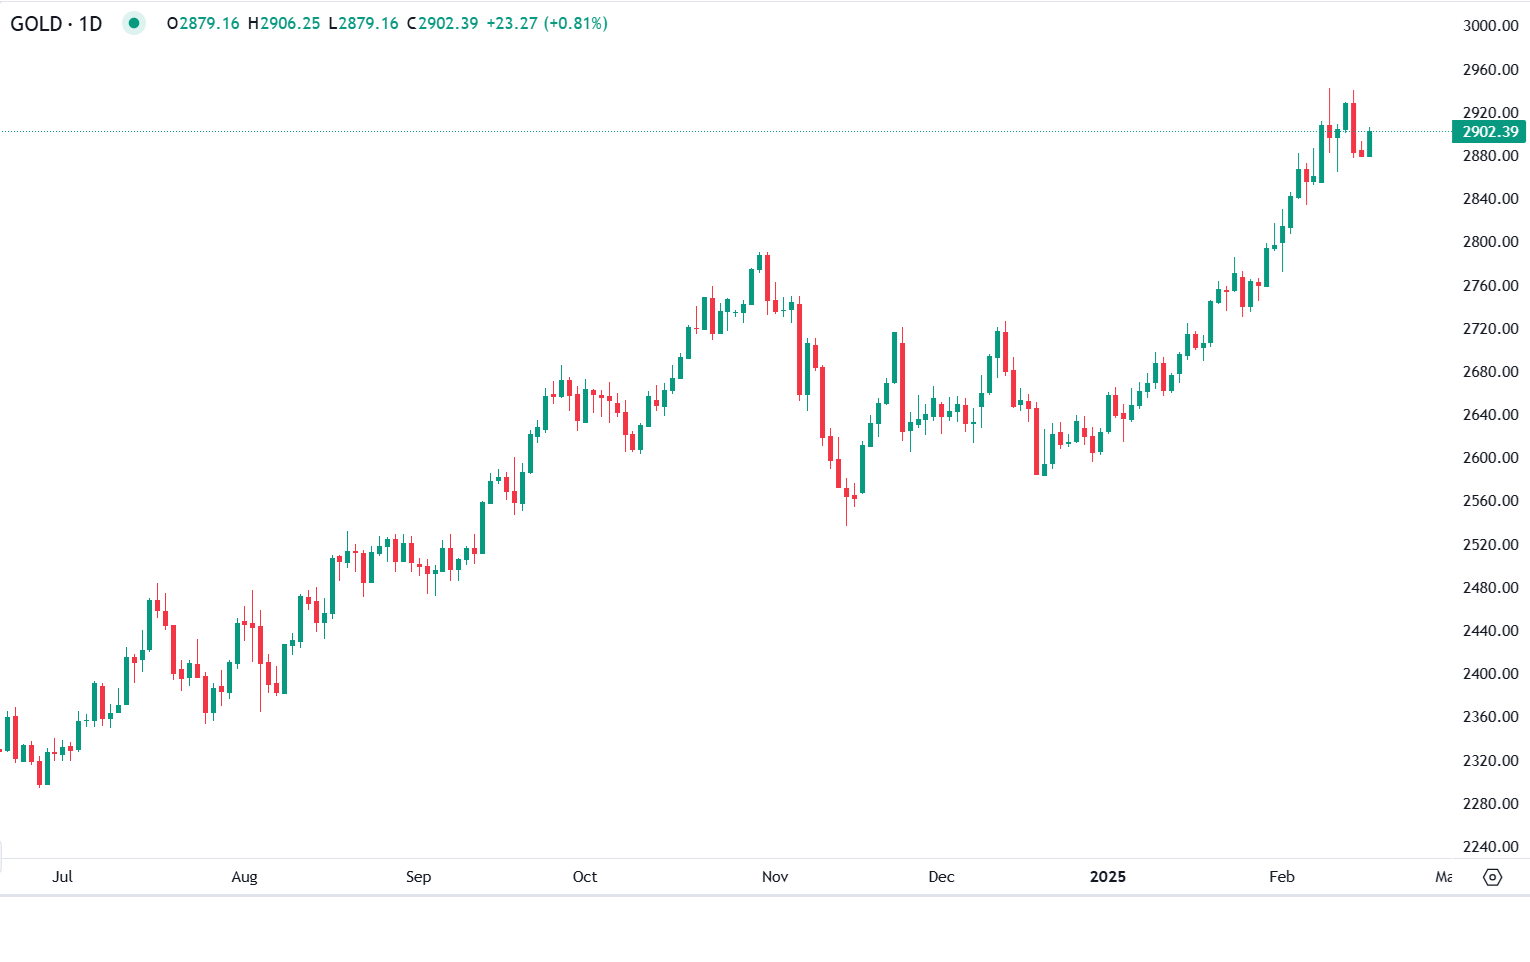Select the bold 2025 year label
The height and width of the screenshot is (962, 1530).
pos(1107,877)
